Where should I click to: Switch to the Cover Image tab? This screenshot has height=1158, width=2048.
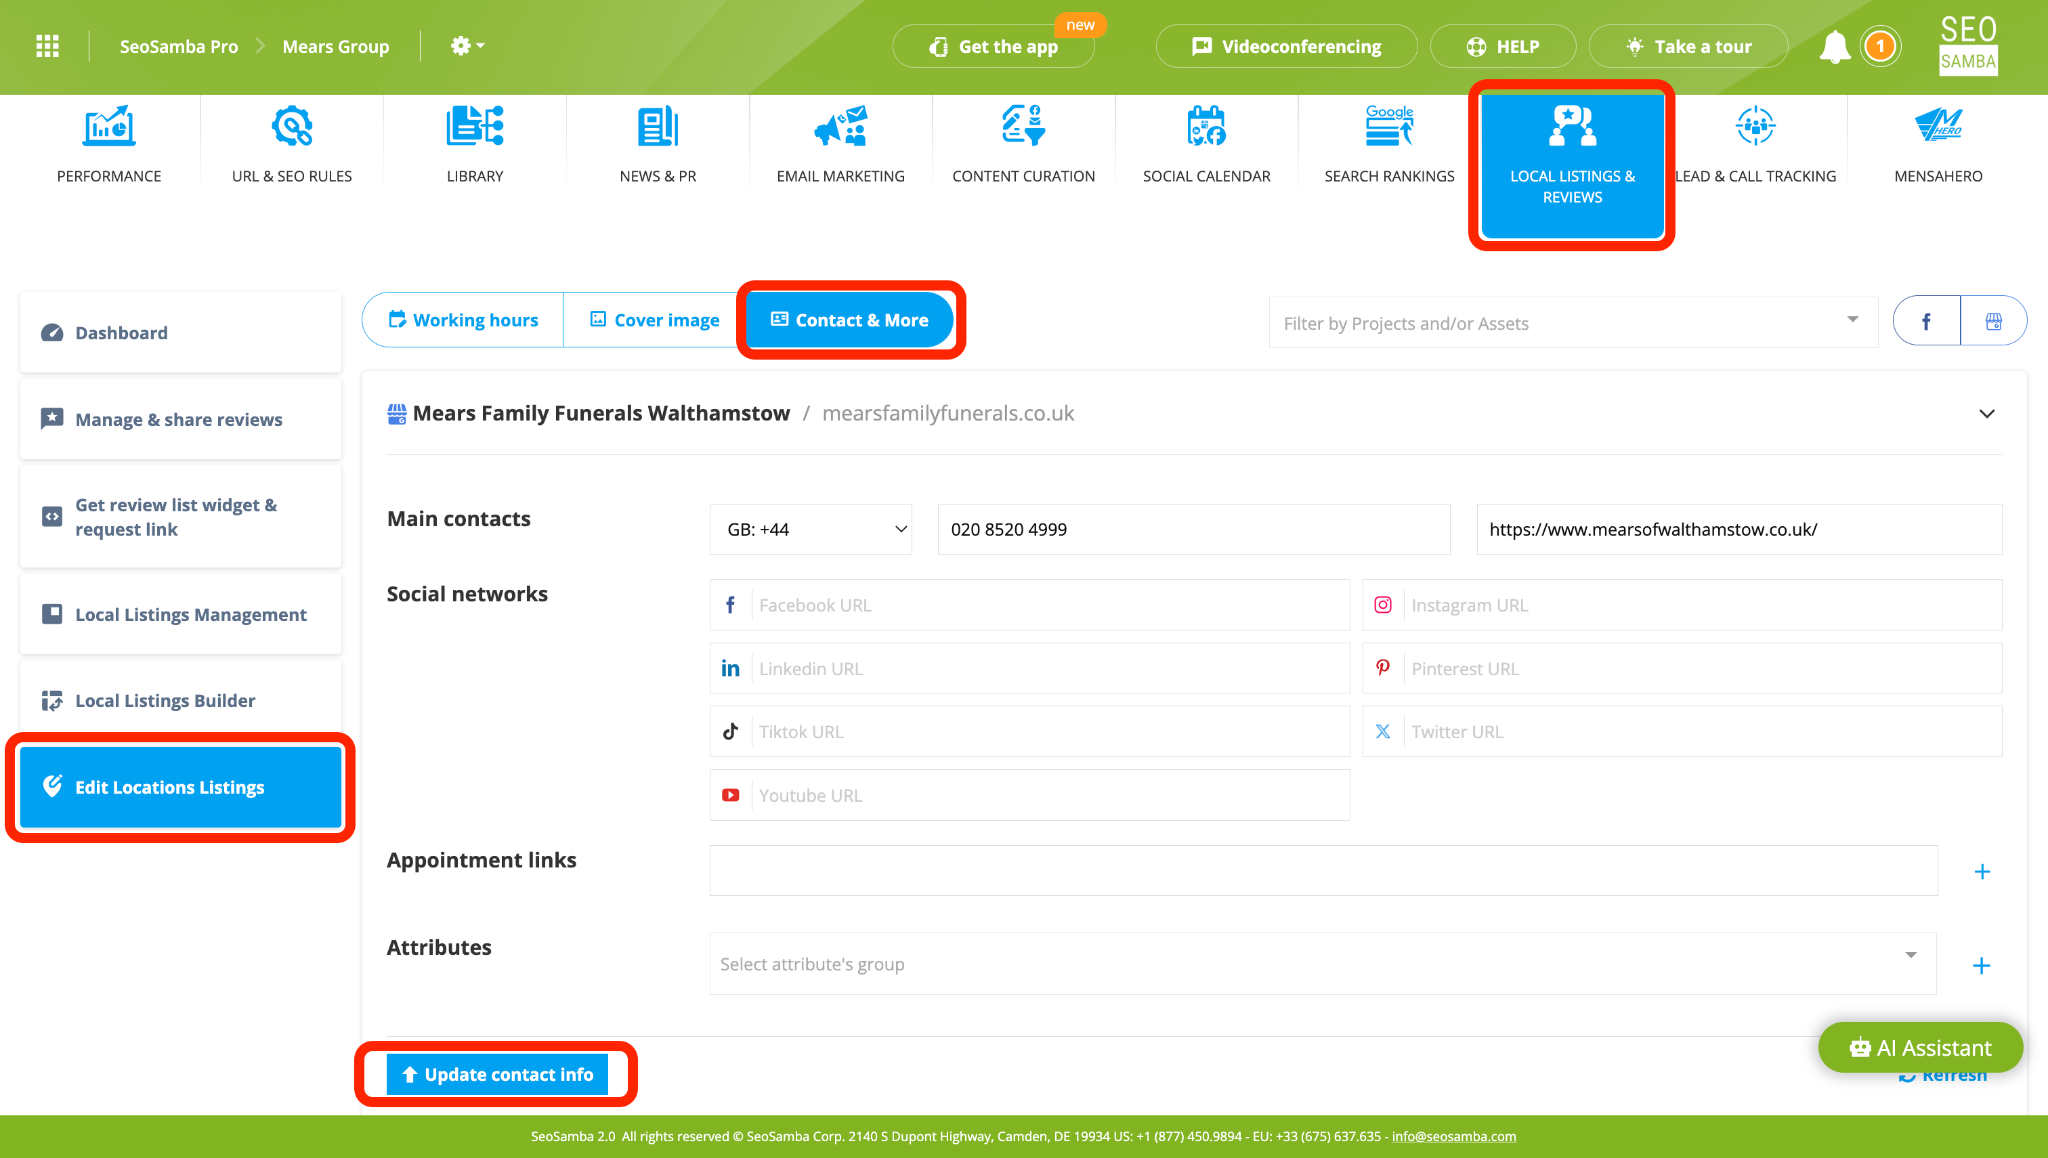(x=653, y=319)
